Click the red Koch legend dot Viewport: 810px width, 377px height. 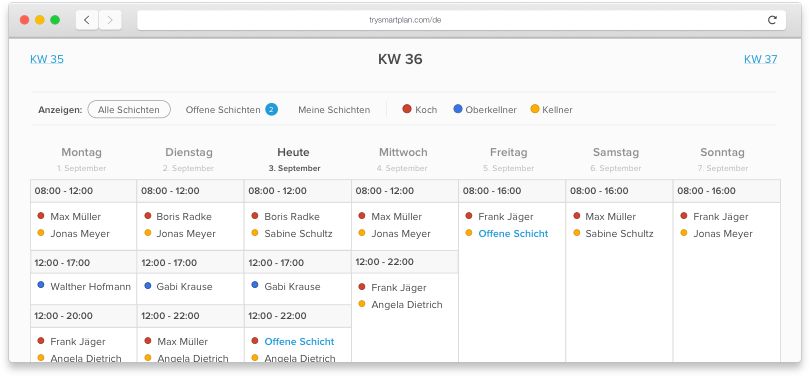[407, 109]
